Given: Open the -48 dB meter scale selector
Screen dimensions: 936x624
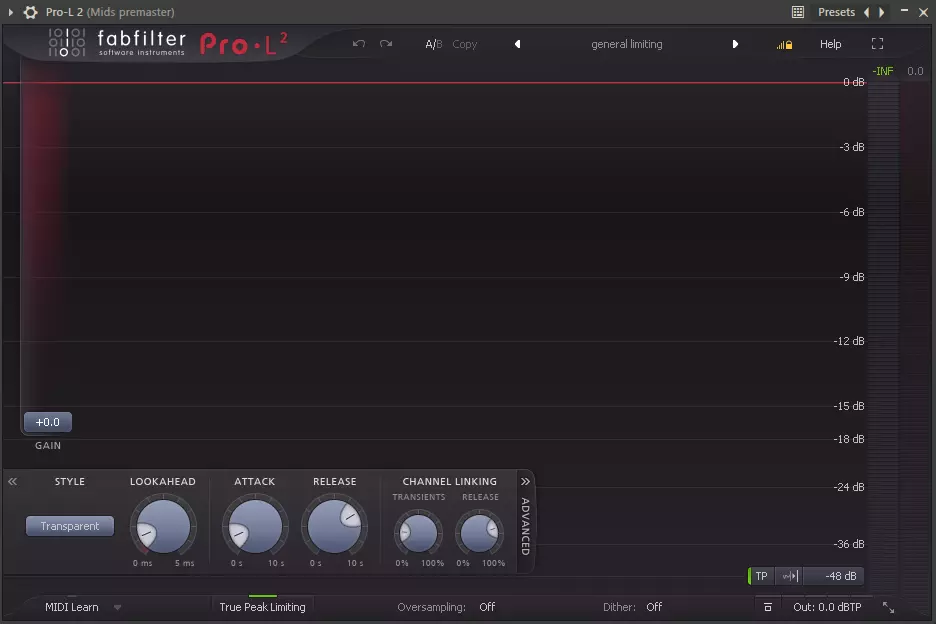Looking at the screenshot, I should click(834, 576).
